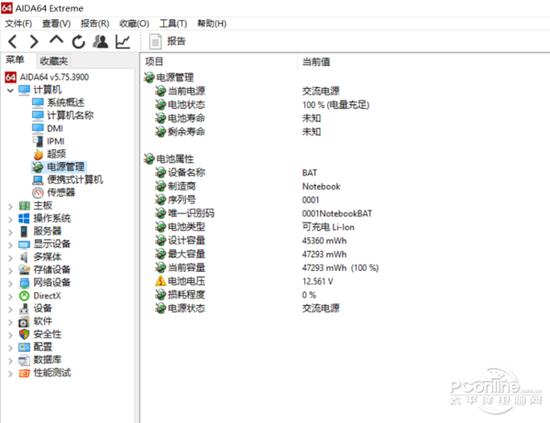Select the 当前电源 row
550x423 pixels.
click(x=247, y=91)
